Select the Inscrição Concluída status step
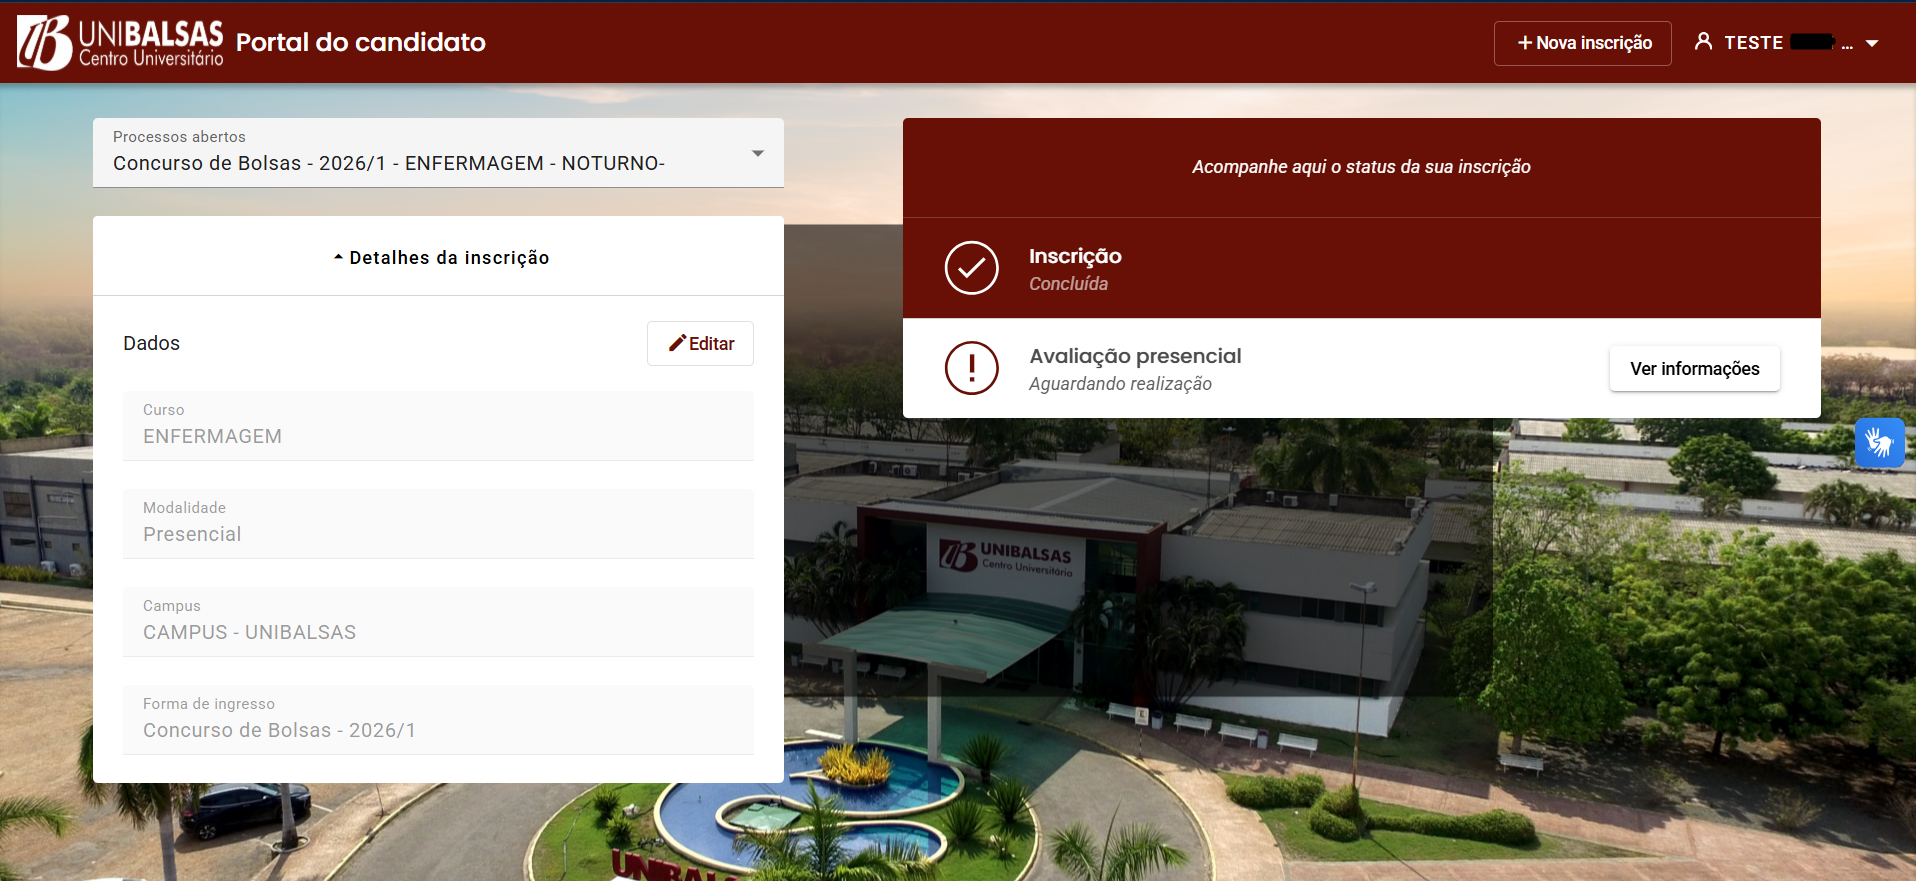Screen dimensions: 1916x881 click(x=1075, y=268)
